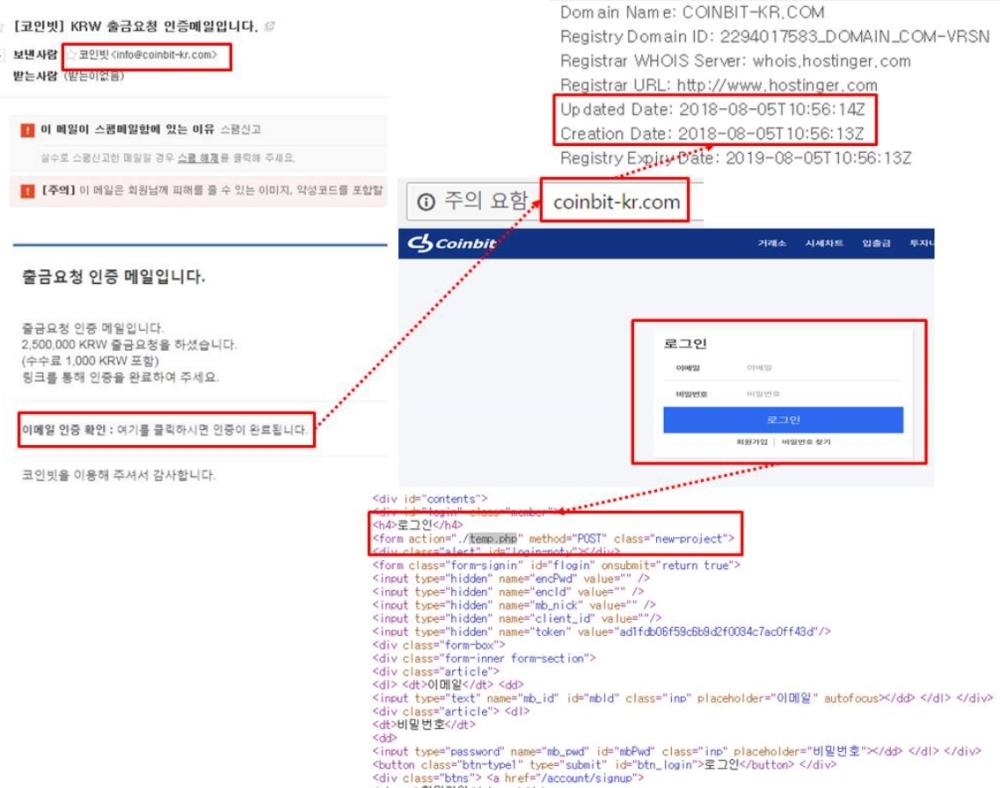Click the 비밀번호 찾기 link

pyautogui.click(x=806, y=442)
